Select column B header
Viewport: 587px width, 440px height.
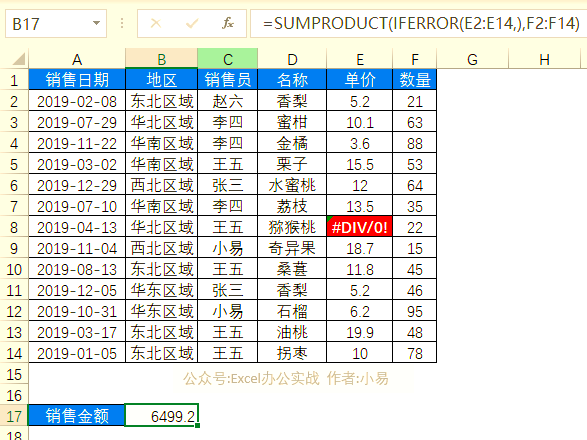click(161, 59)
